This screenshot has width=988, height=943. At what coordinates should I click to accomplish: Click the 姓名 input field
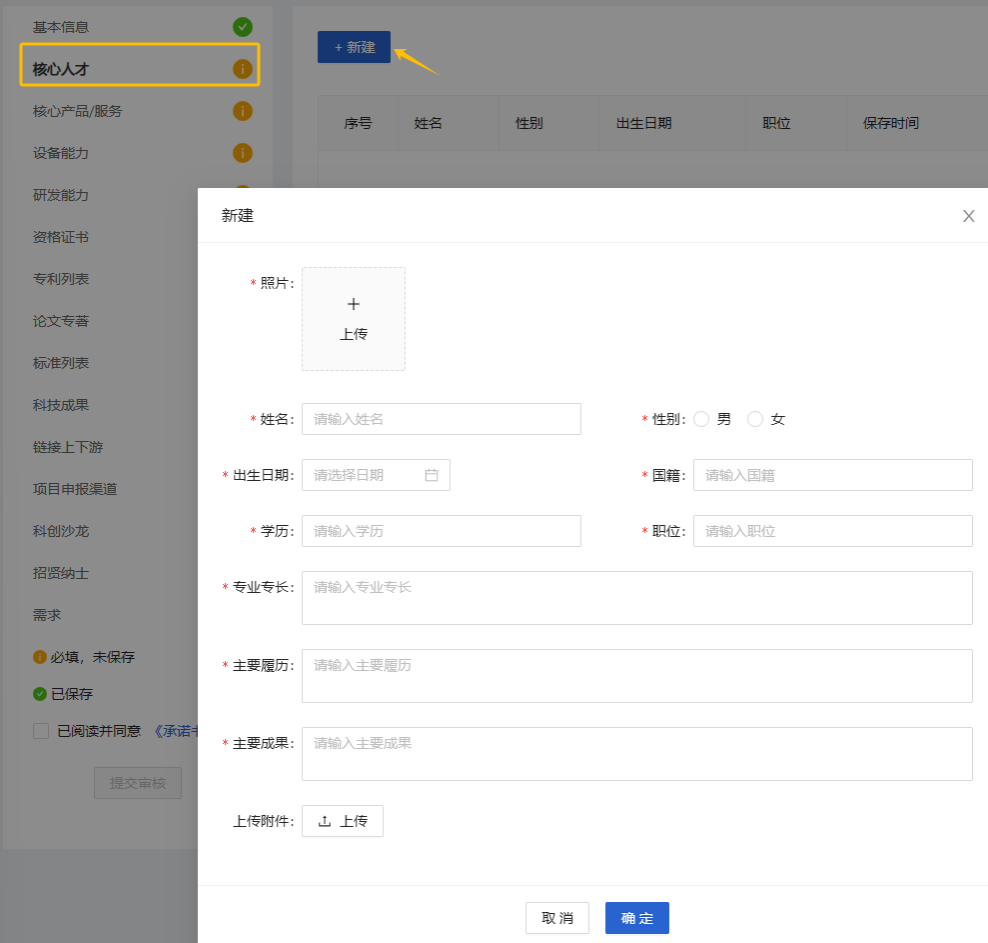click(x=441, y=419)
